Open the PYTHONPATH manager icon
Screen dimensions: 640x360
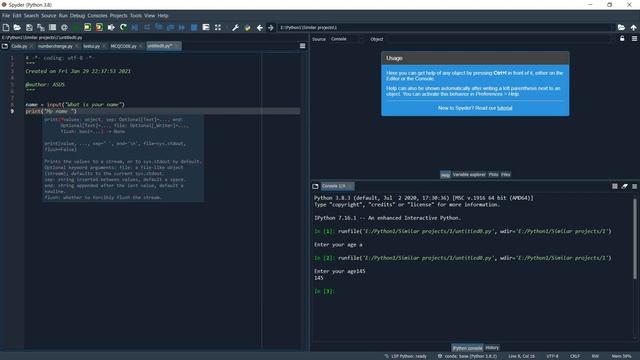(247, 27)
